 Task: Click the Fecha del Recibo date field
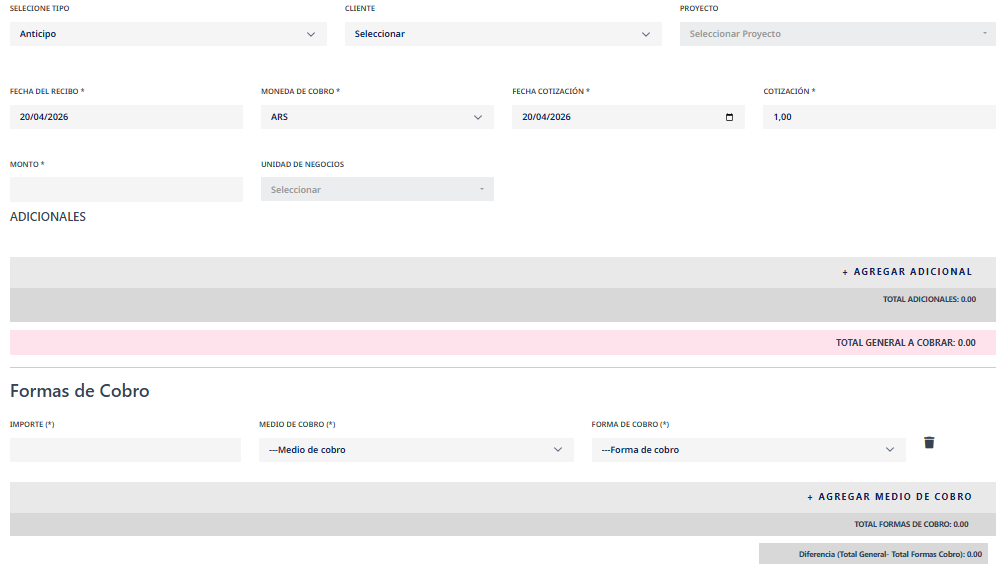[126, 117]
